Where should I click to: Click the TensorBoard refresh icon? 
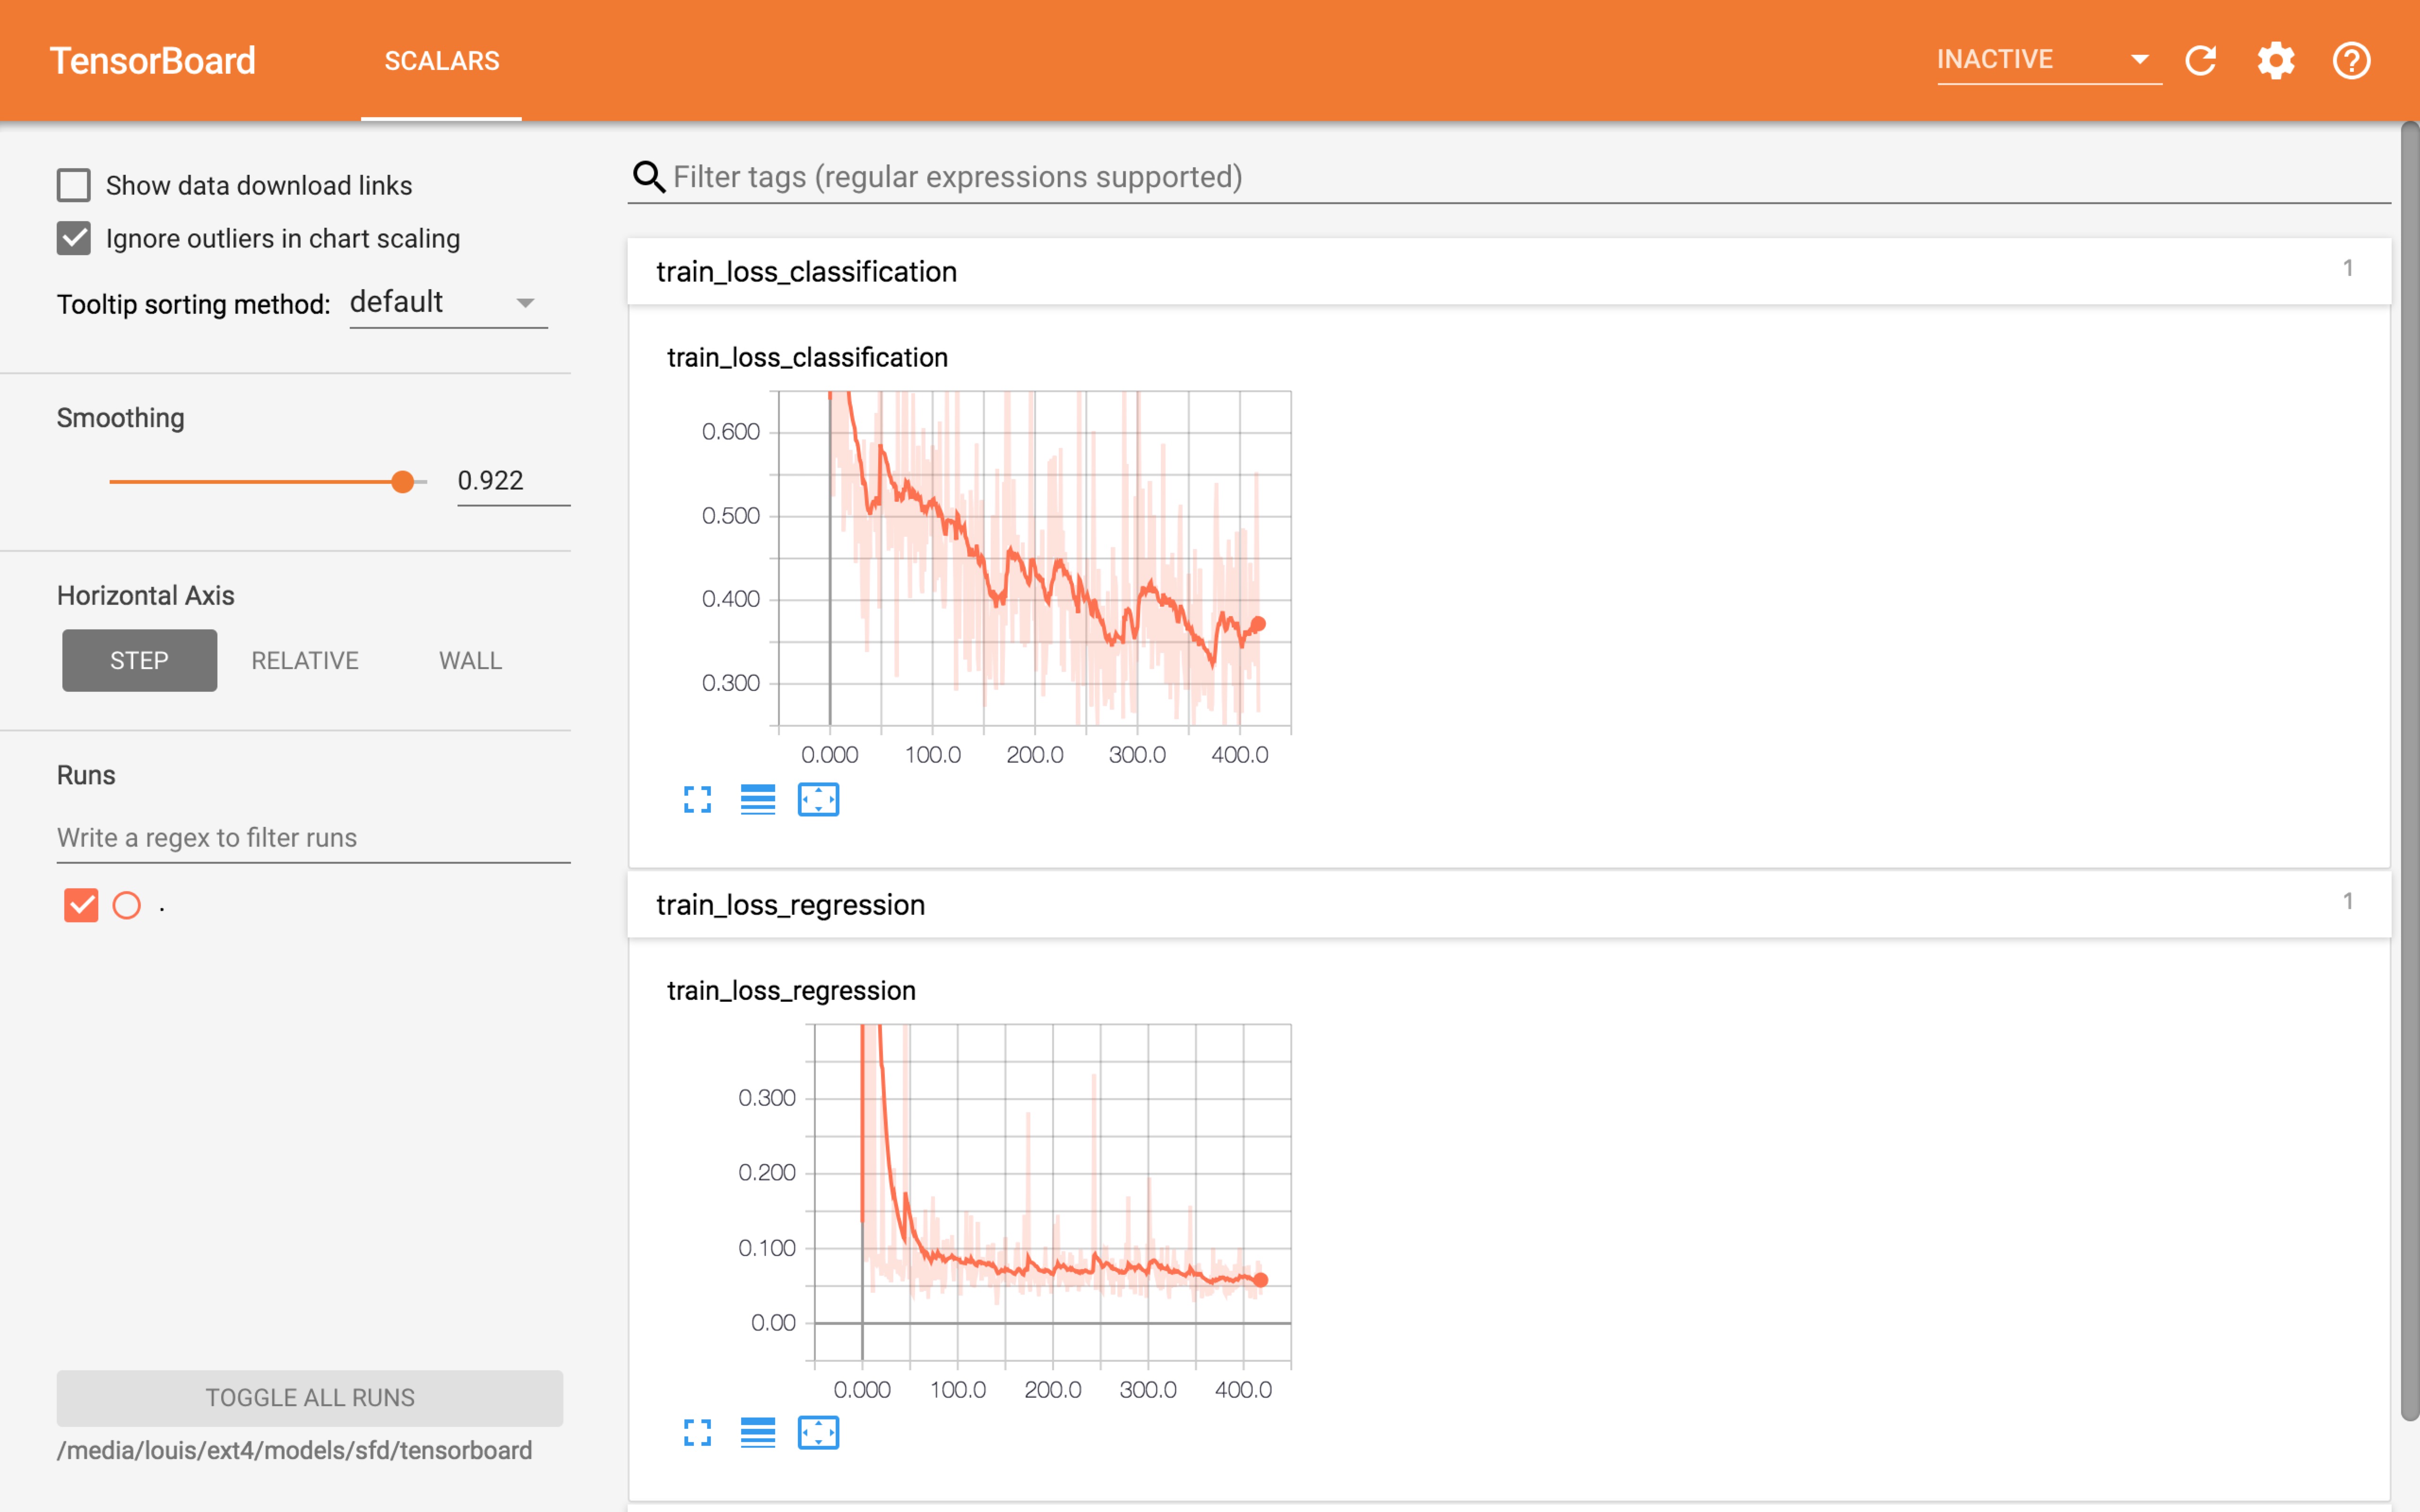click(x=2204, y=59)
